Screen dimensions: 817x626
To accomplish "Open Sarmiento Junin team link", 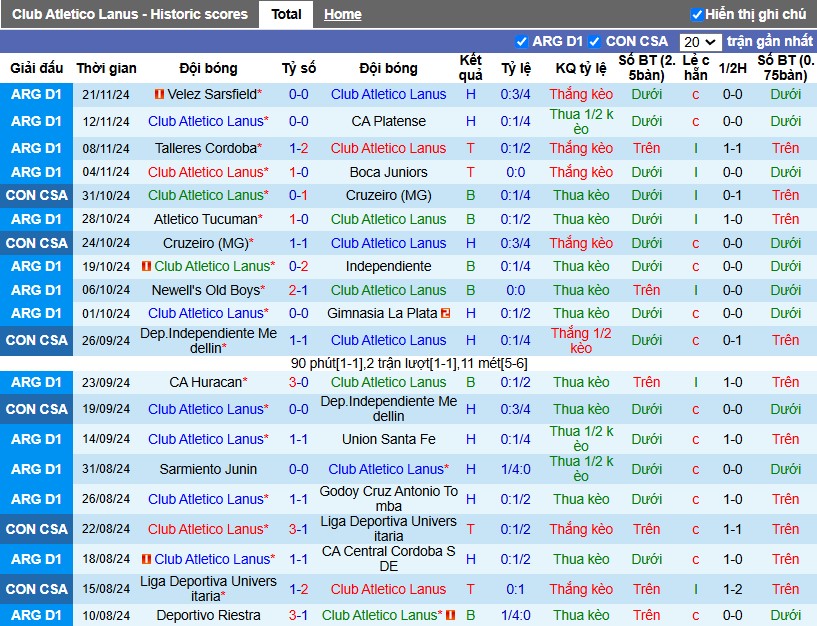I will [x=208, y=469].
